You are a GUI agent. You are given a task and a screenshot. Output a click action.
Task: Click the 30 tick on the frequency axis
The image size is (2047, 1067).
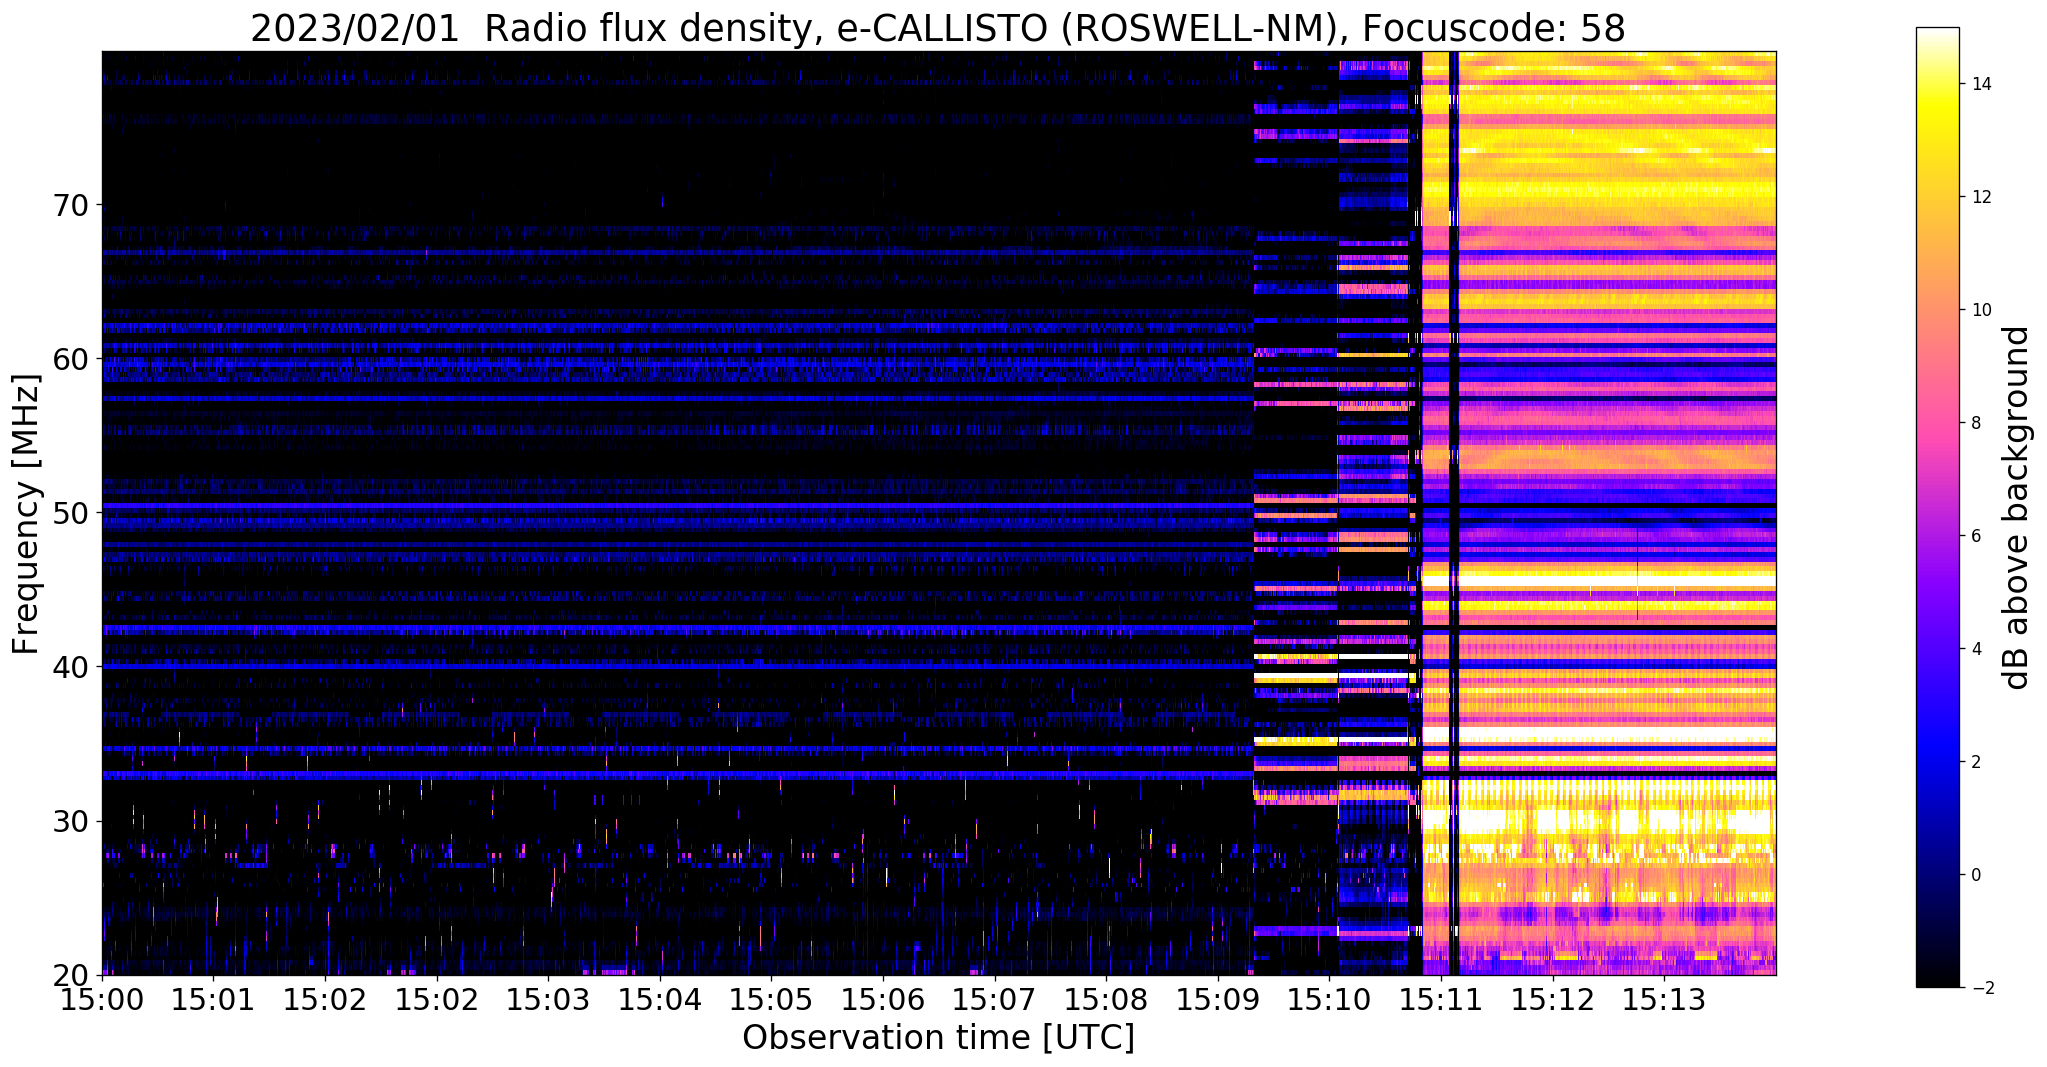70,821
